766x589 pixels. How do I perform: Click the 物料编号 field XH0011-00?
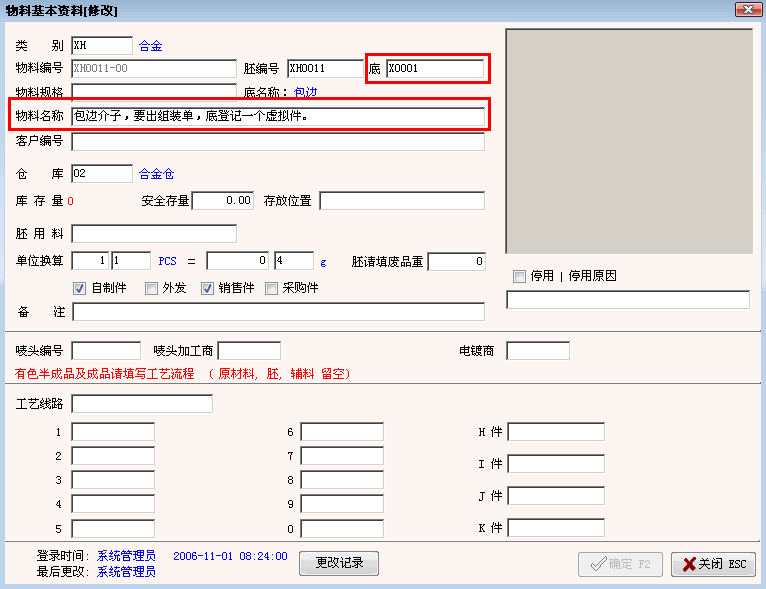point(154,68)
